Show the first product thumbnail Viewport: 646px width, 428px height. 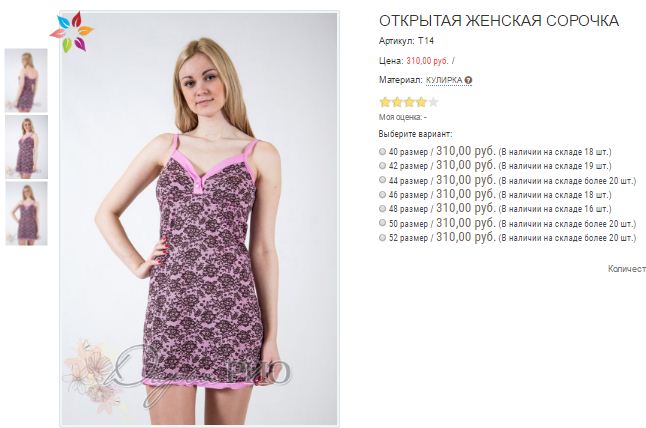pos(25,80)
